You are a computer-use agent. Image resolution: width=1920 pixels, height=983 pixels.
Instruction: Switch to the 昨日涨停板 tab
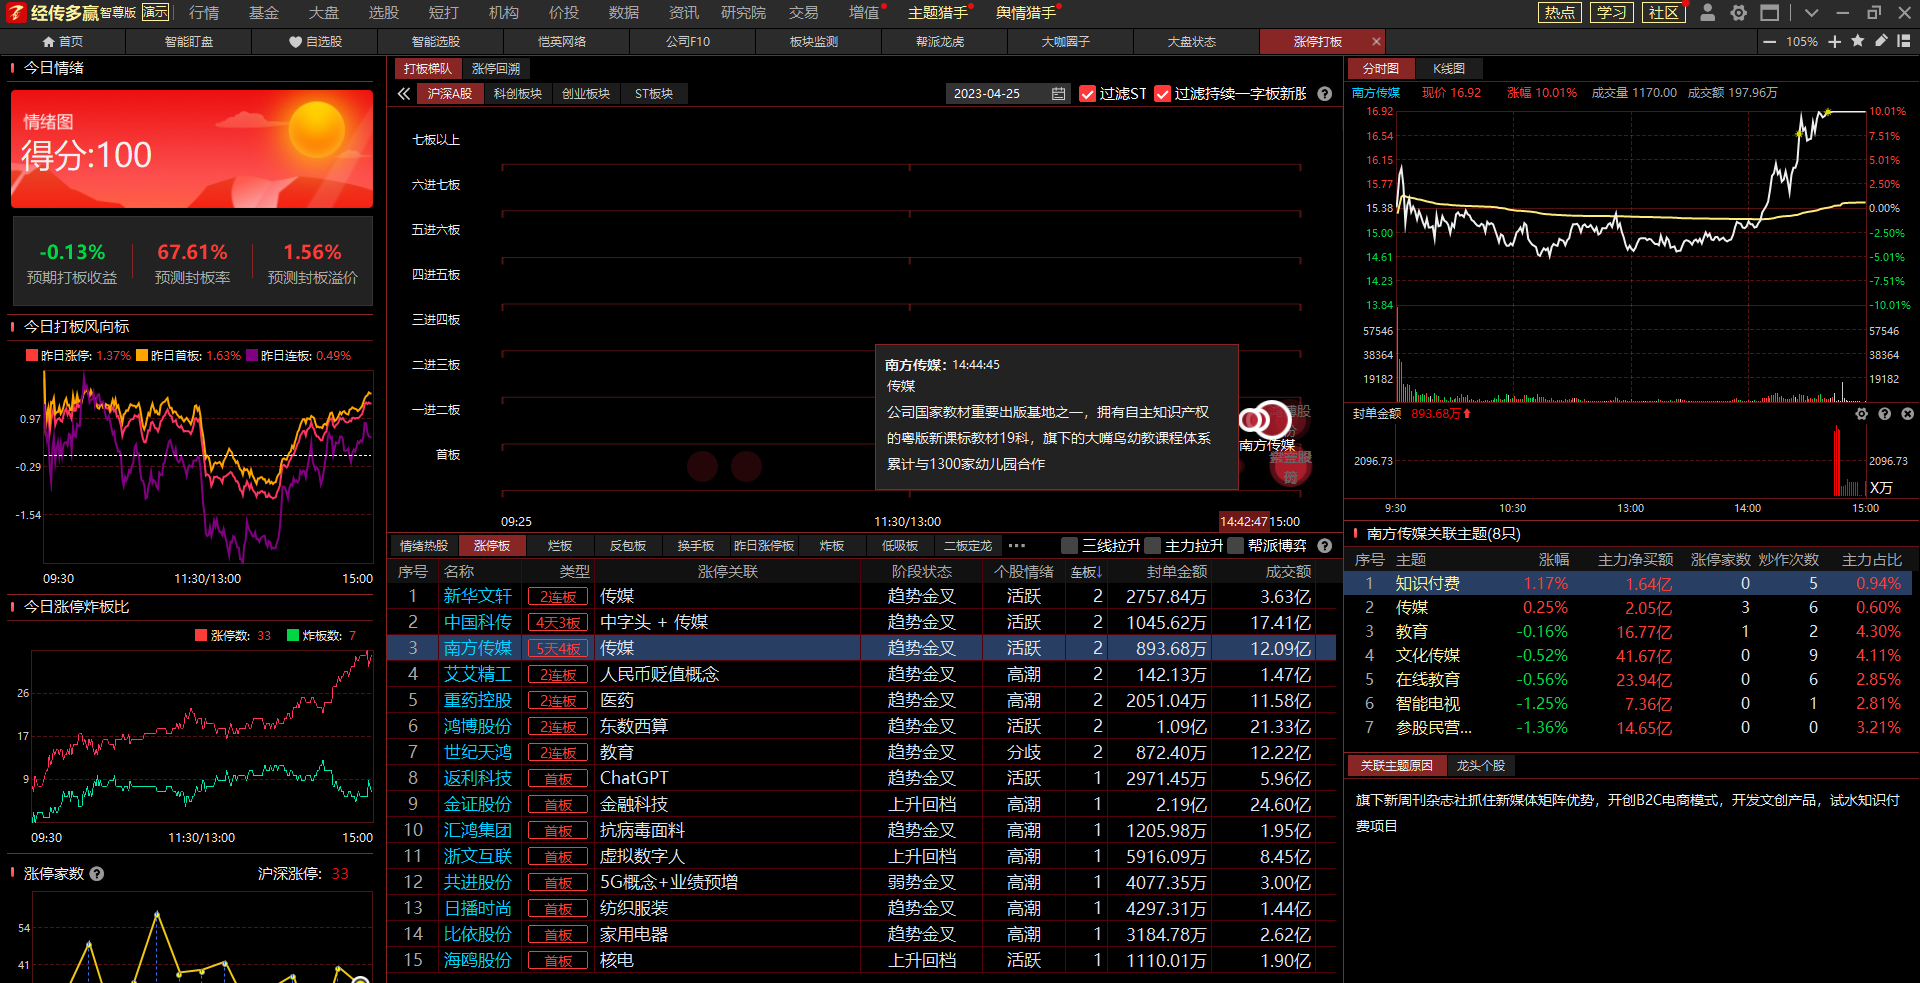click(764, 546)
